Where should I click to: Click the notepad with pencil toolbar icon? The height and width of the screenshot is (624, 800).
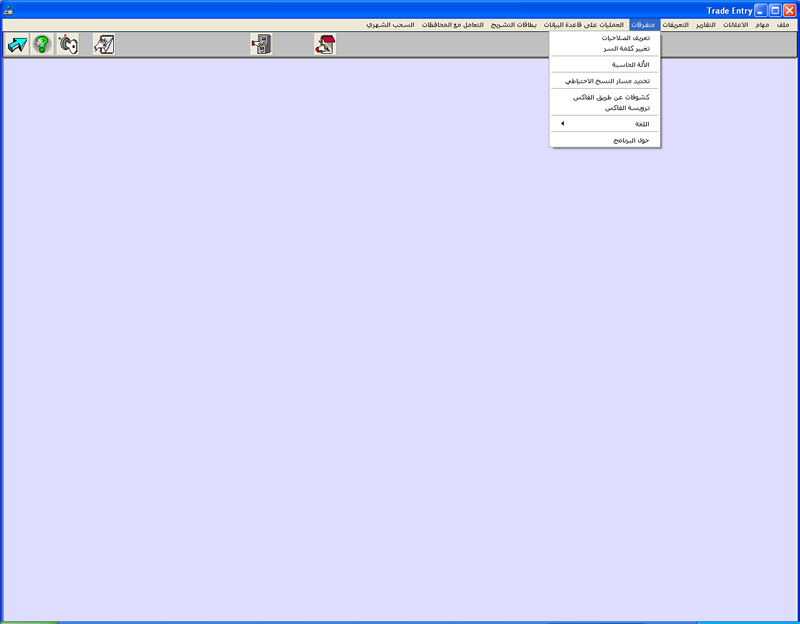pos(104,44)
